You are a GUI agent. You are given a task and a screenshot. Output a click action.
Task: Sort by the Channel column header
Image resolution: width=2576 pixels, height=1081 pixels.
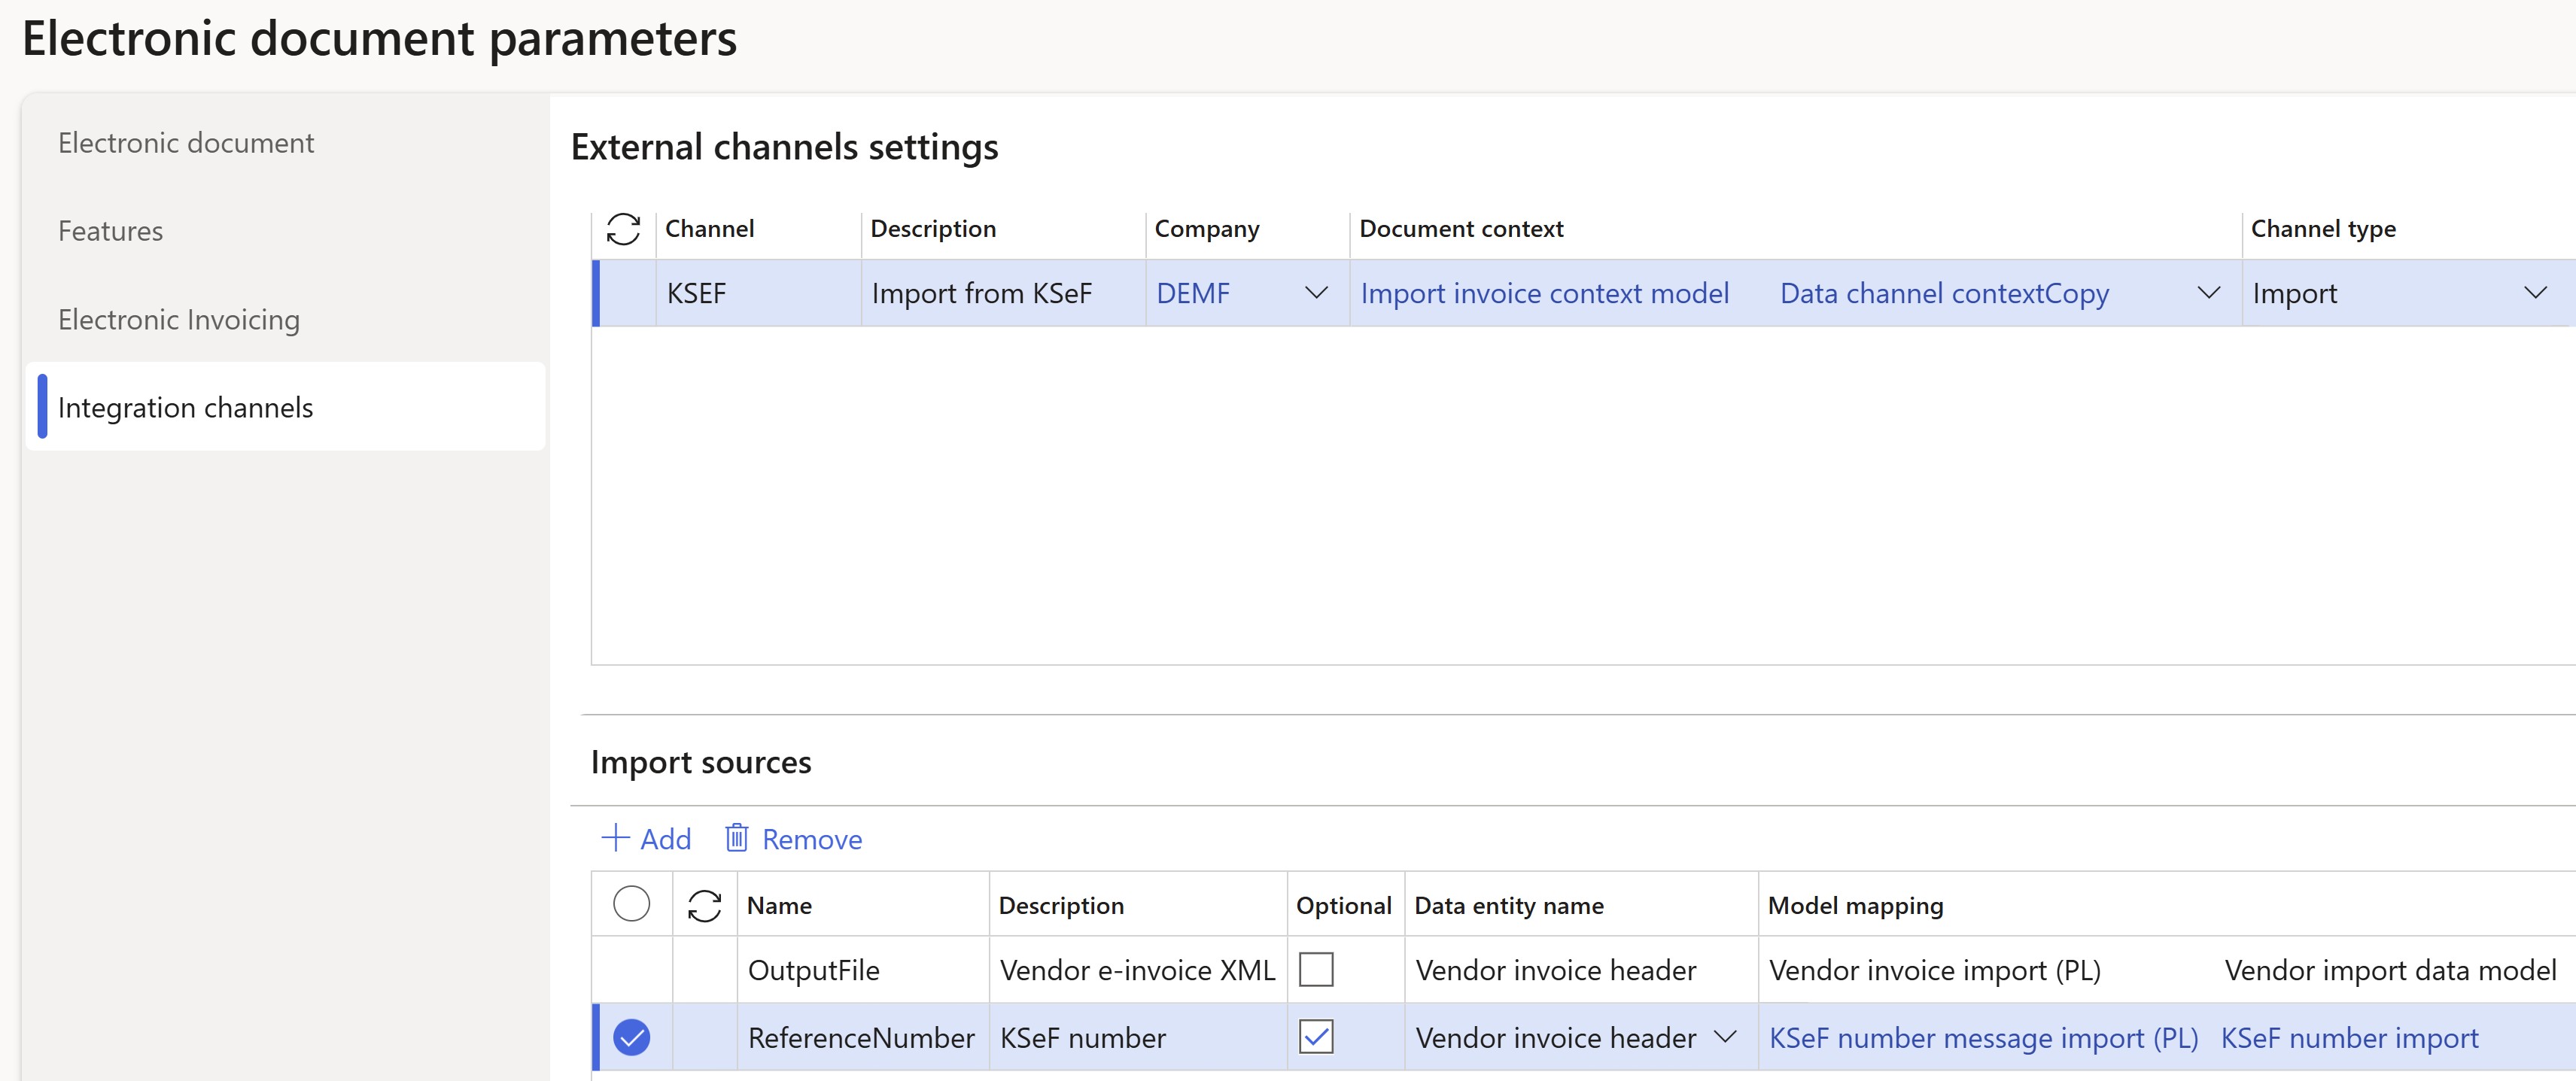coord(709,229)
